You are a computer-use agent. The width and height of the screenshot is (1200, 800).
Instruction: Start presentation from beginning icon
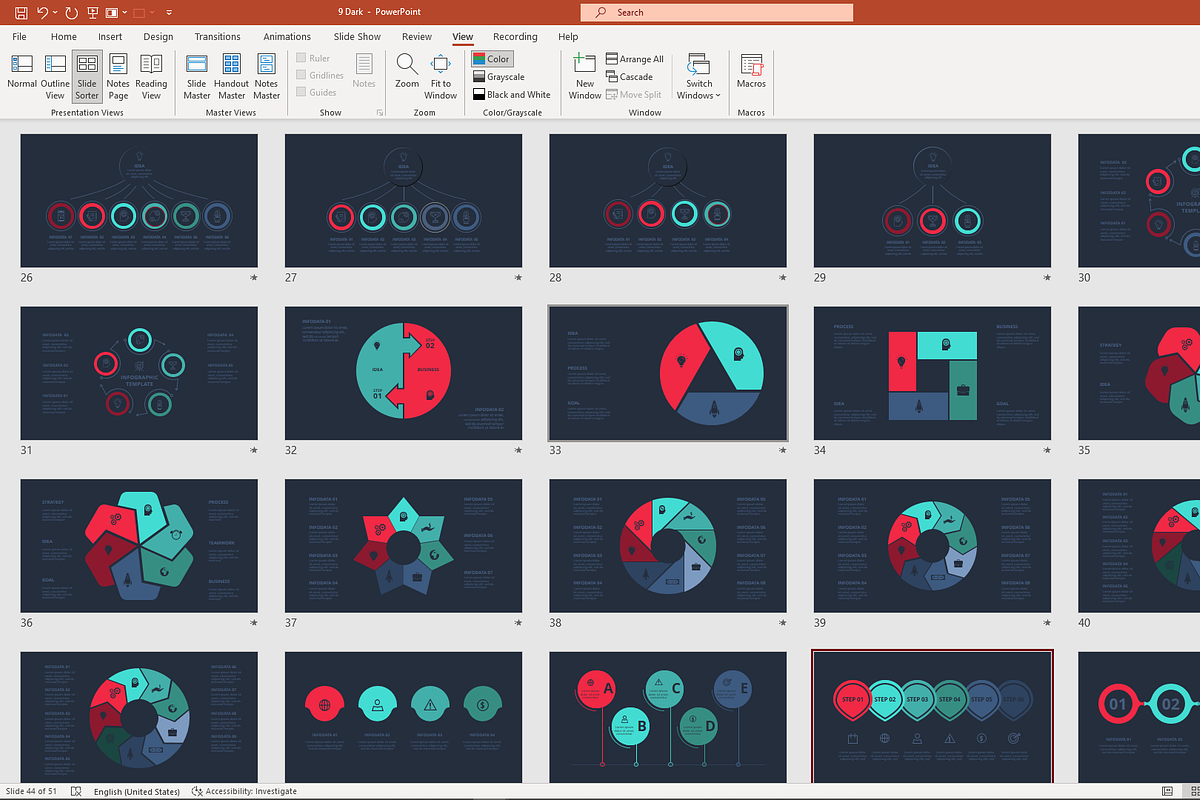coord(94,13)
